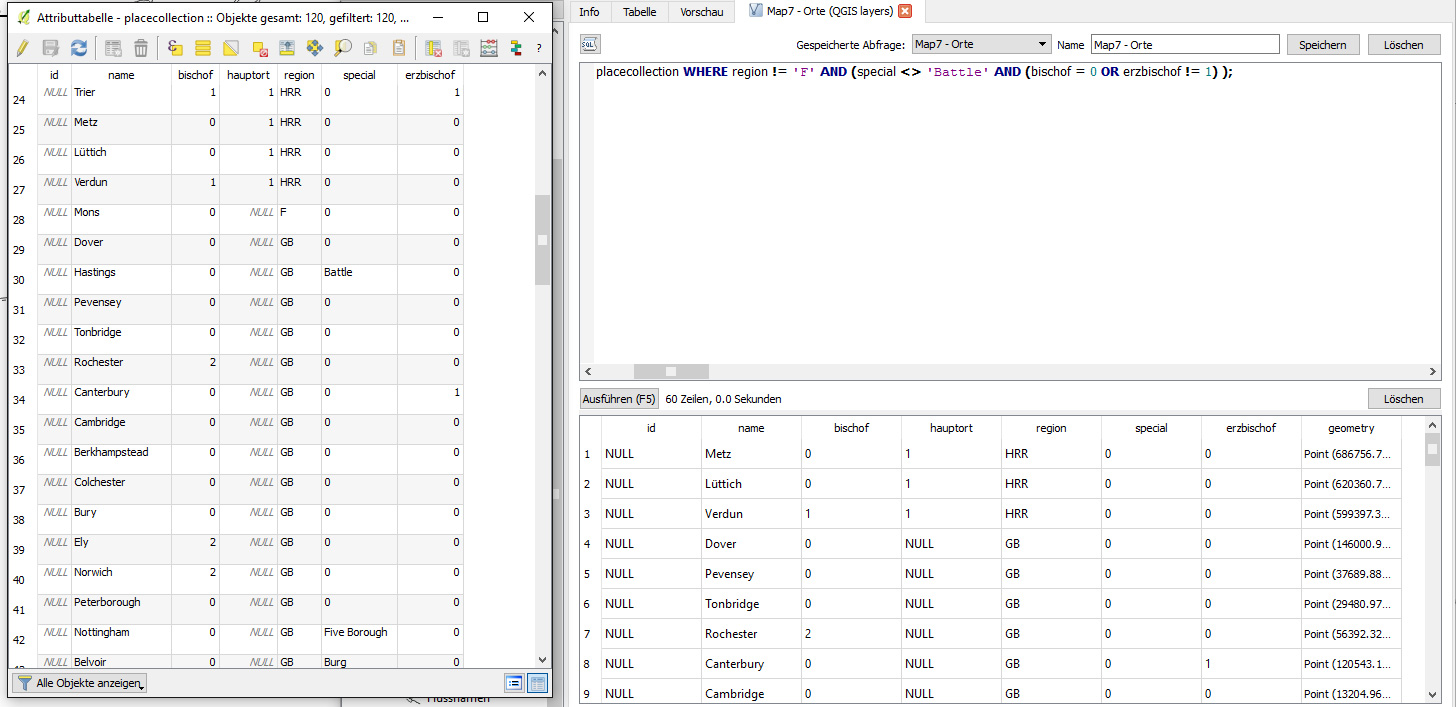Image resolution: width=1456 pixels, height=707 pixels.
Task: Click the Löschen button above the results table
Action: (1404, 399)
